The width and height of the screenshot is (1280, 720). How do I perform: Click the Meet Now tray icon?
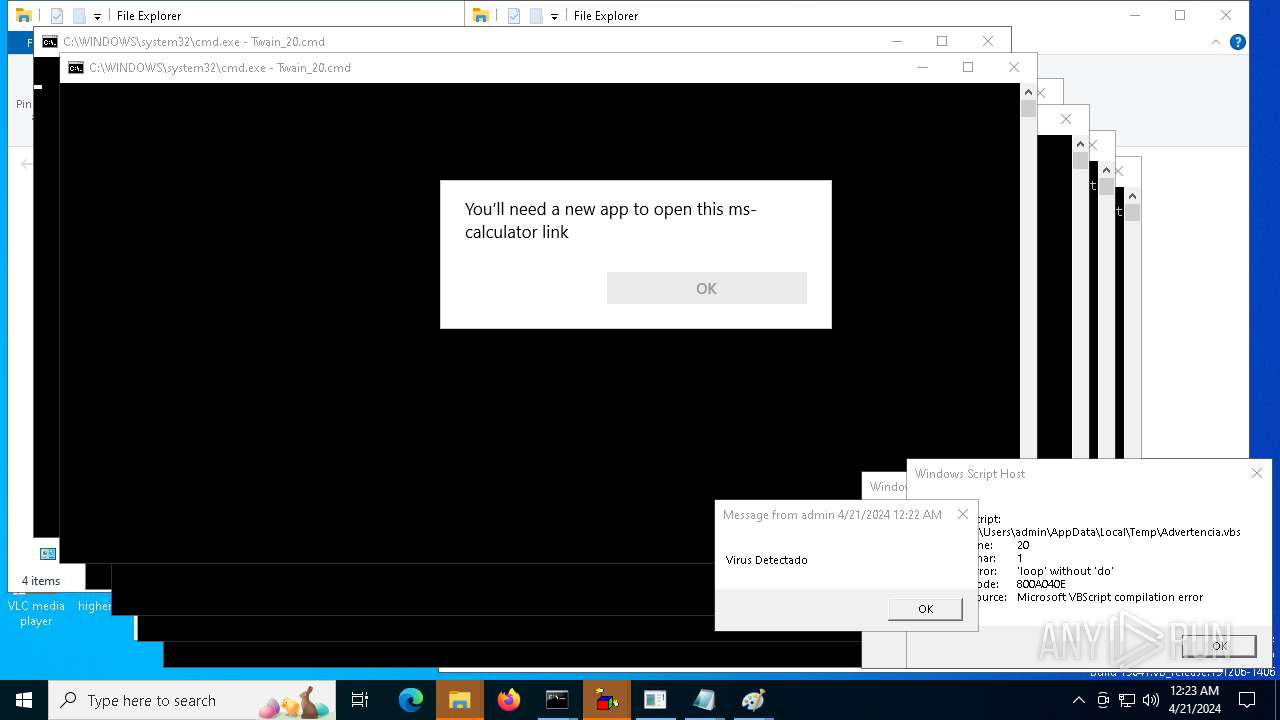1103,700
